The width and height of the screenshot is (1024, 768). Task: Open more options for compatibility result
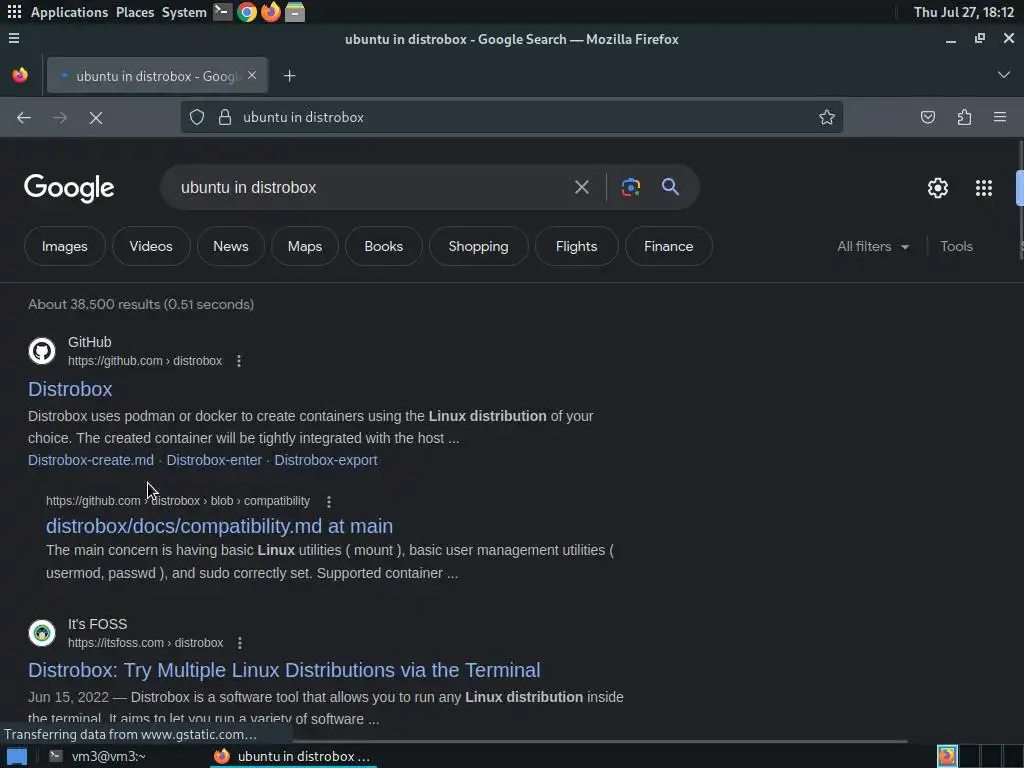coord(328,501)
